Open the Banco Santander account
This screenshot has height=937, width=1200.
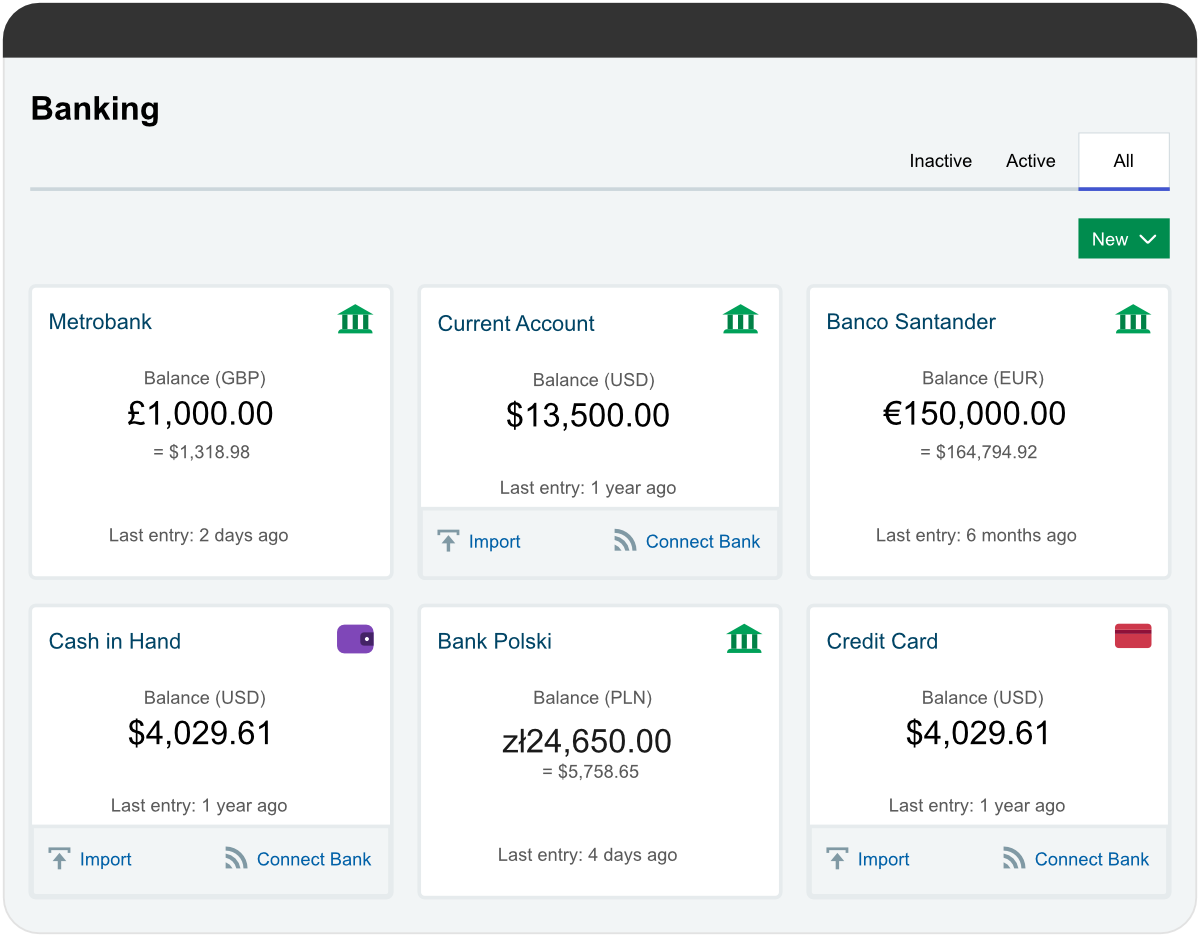click(x=911, y=322)
